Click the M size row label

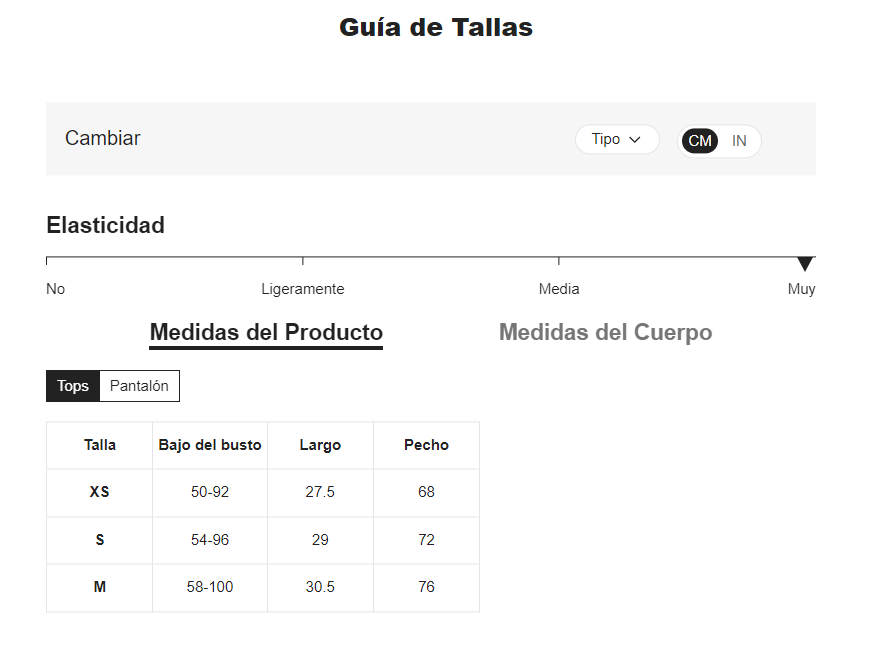100,587
